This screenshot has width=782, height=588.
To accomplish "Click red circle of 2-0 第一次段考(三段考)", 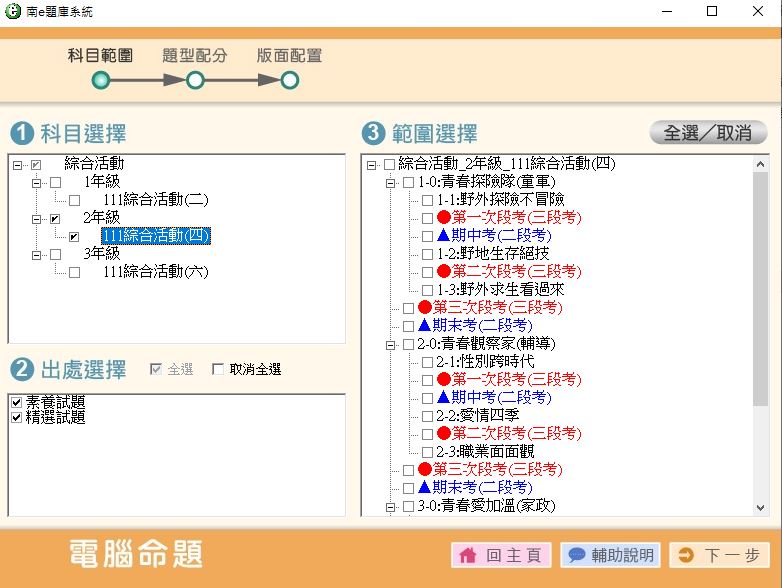I will (x=444, y=379).
